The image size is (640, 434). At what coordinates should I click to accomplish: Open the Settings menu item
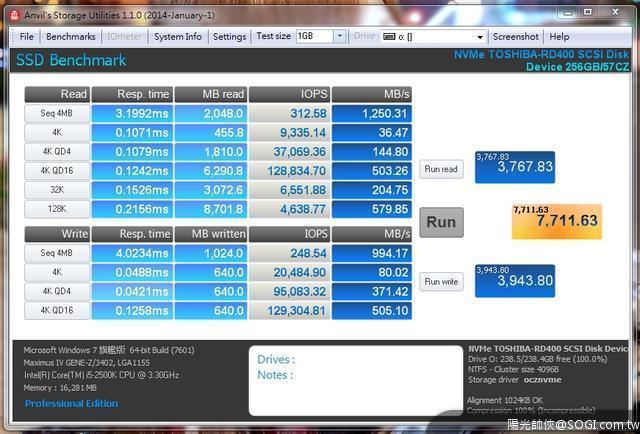pos(229,37)
